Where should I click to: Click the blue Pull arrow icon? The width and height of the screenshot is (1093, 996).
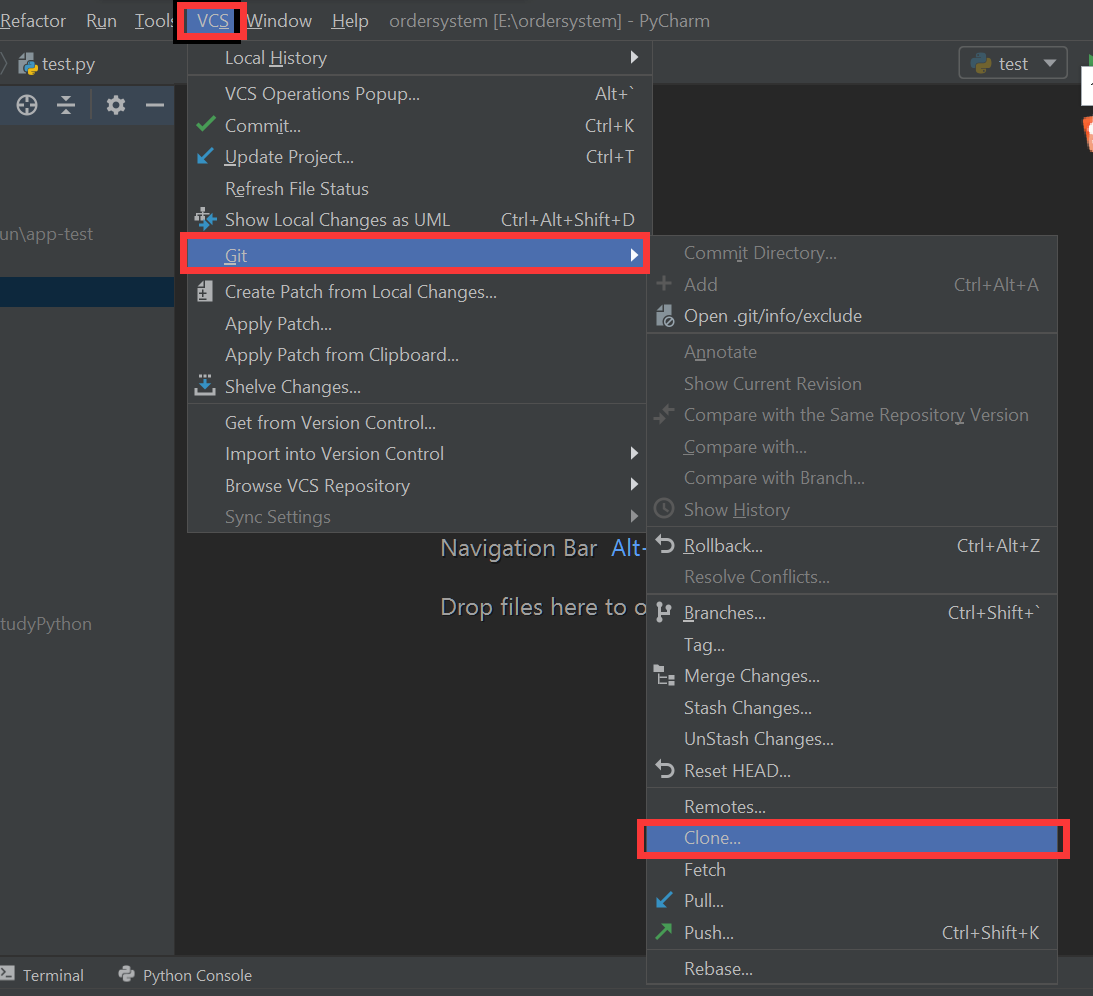[664, 900]
